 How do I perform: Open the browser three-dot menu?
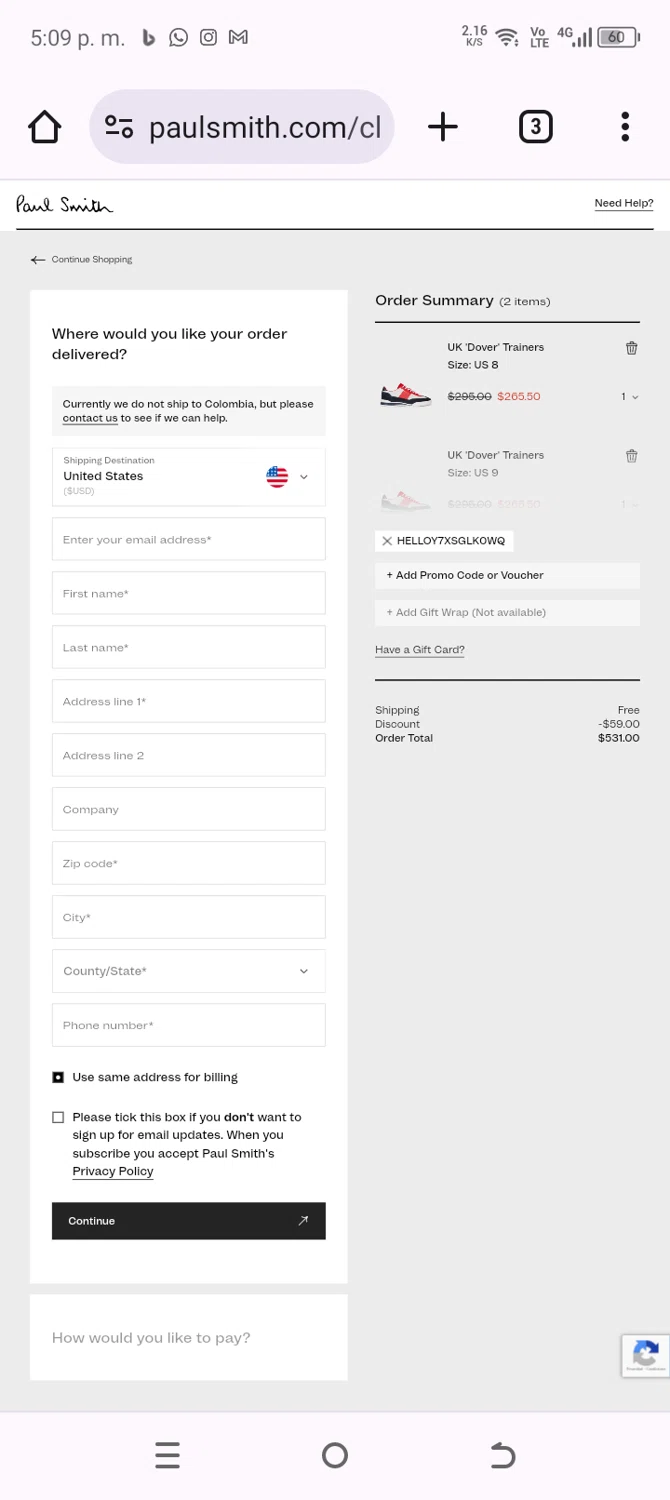(625, 127)
